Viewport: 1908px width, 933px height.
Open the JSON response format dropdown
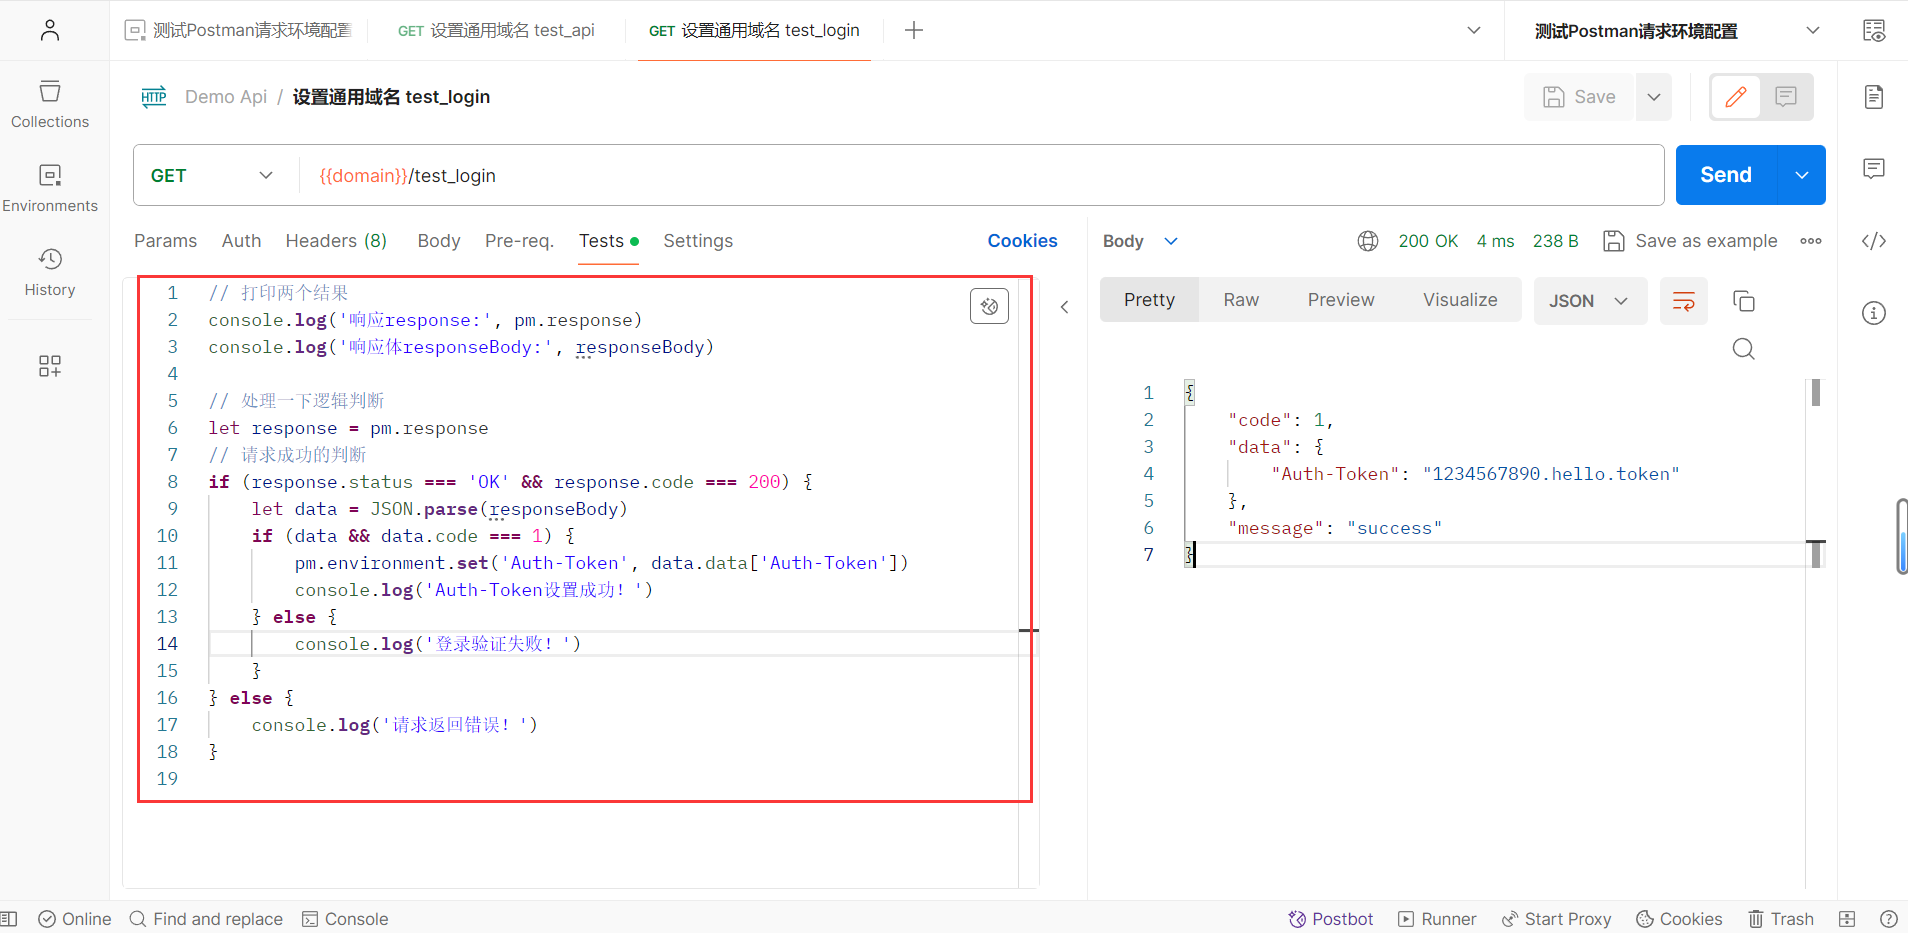[x=1590, y=300]
